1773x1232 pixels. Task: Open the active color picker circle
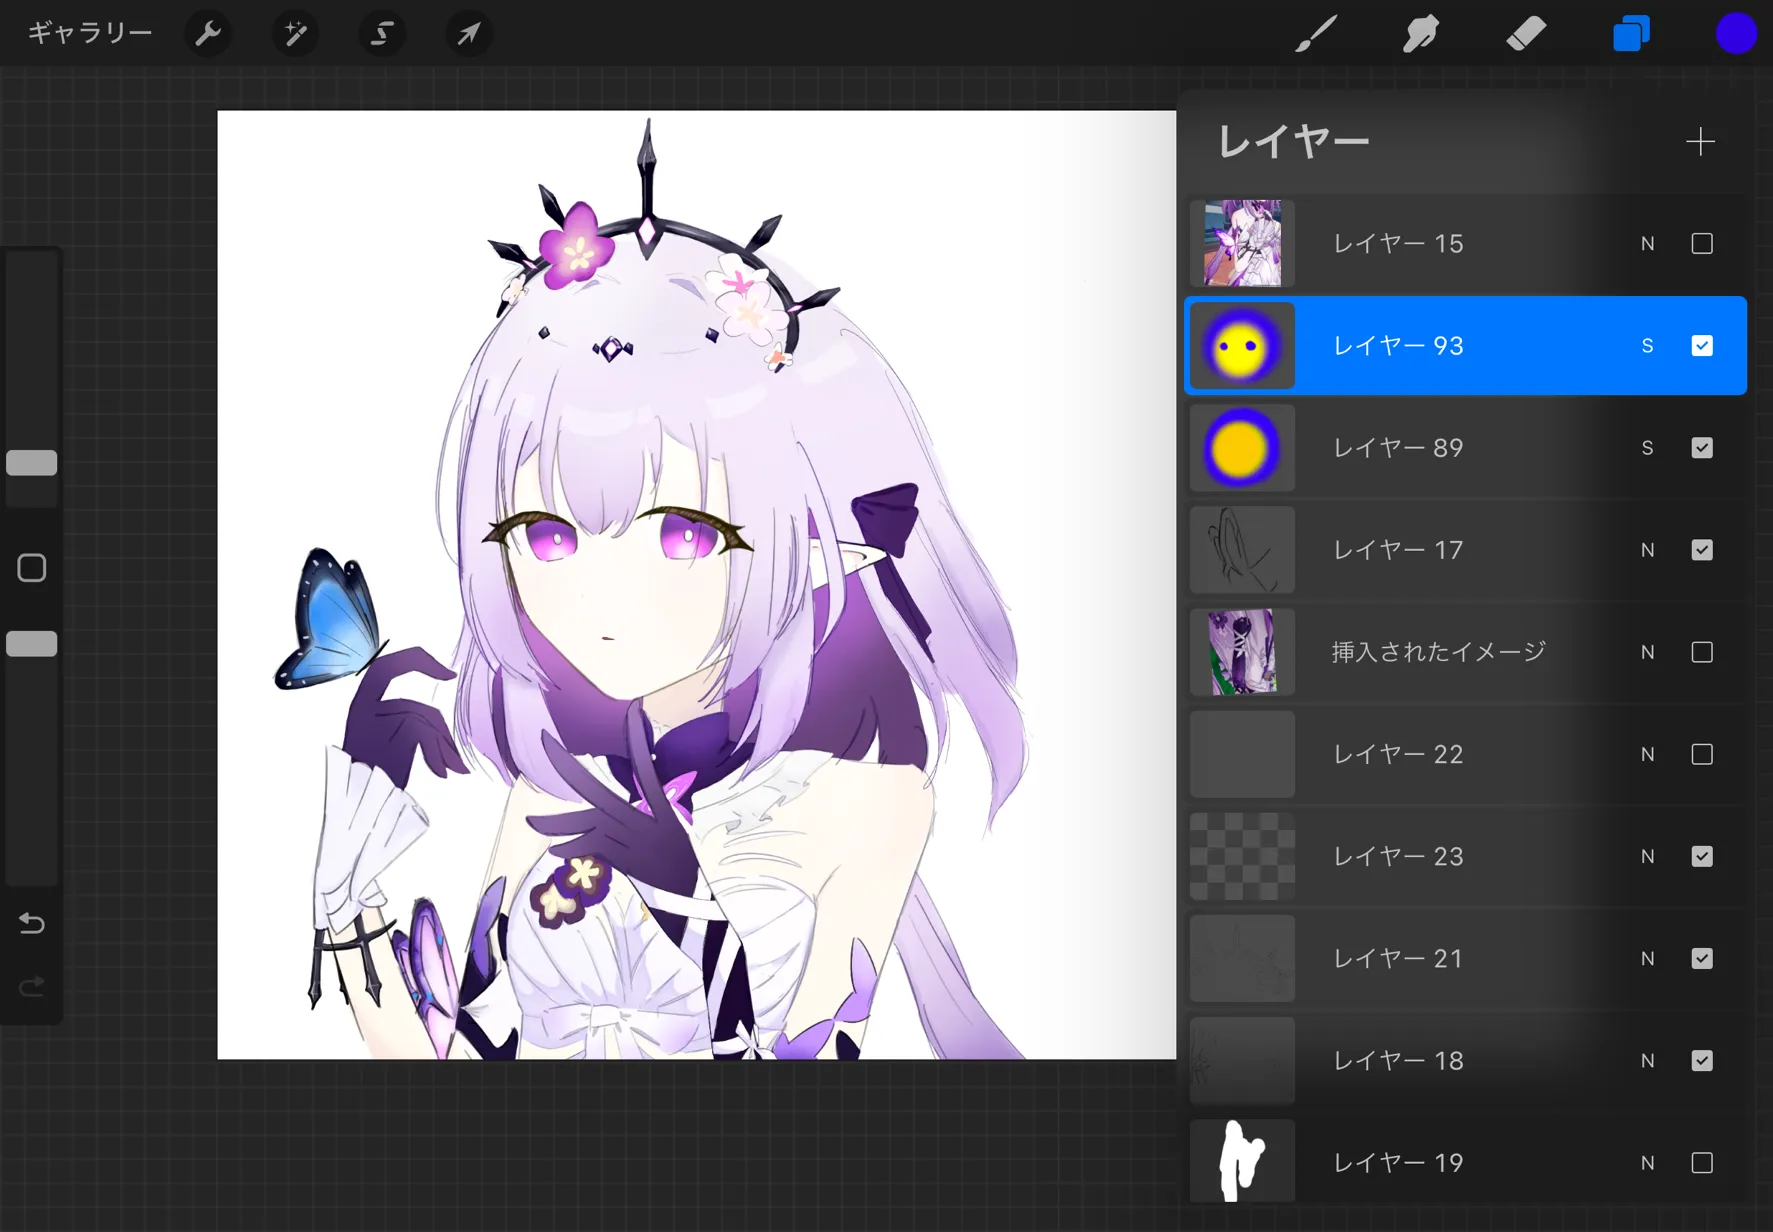click(1736, 34)
